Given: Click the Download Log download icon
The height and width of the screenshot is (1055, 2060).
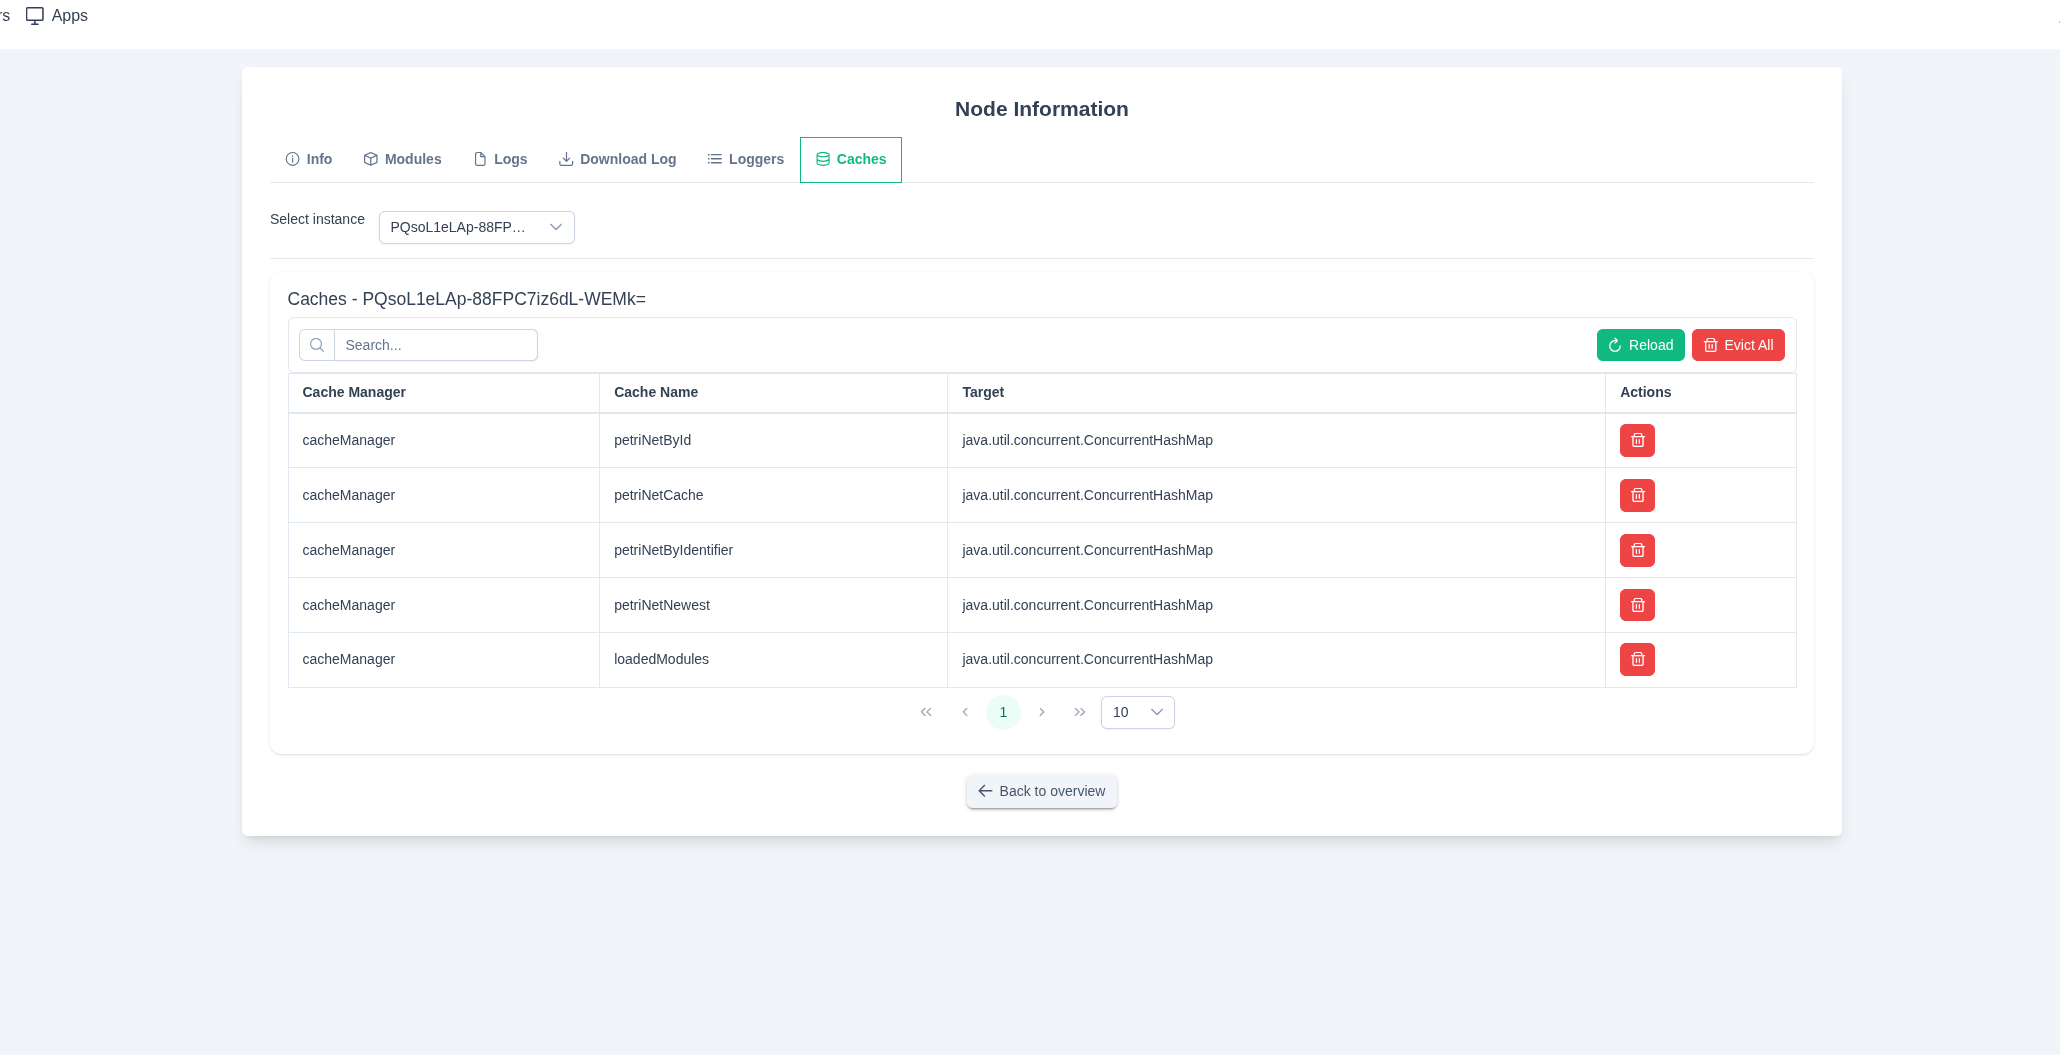Looking at the screenshot, I should click(x=565, y=159).
